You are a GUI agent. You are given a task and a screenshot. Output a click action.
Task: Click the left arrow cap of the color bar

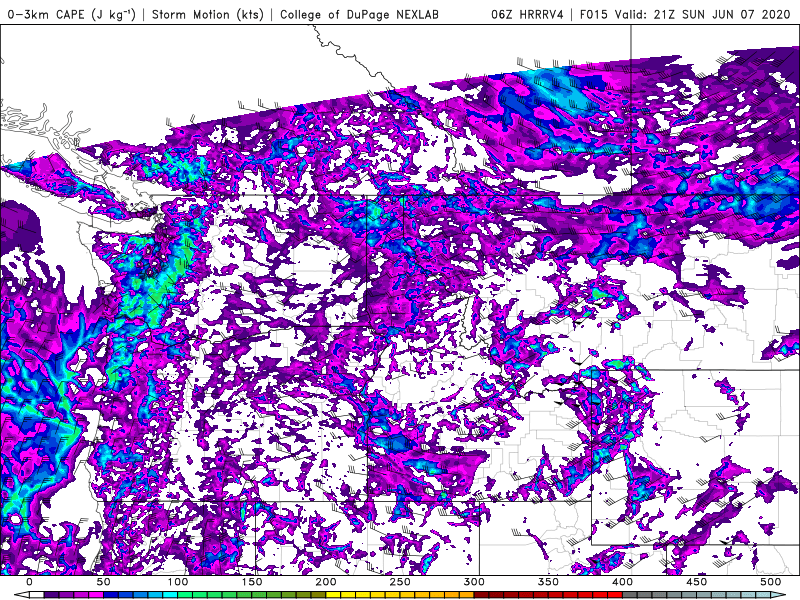click(x=22, y=595)
